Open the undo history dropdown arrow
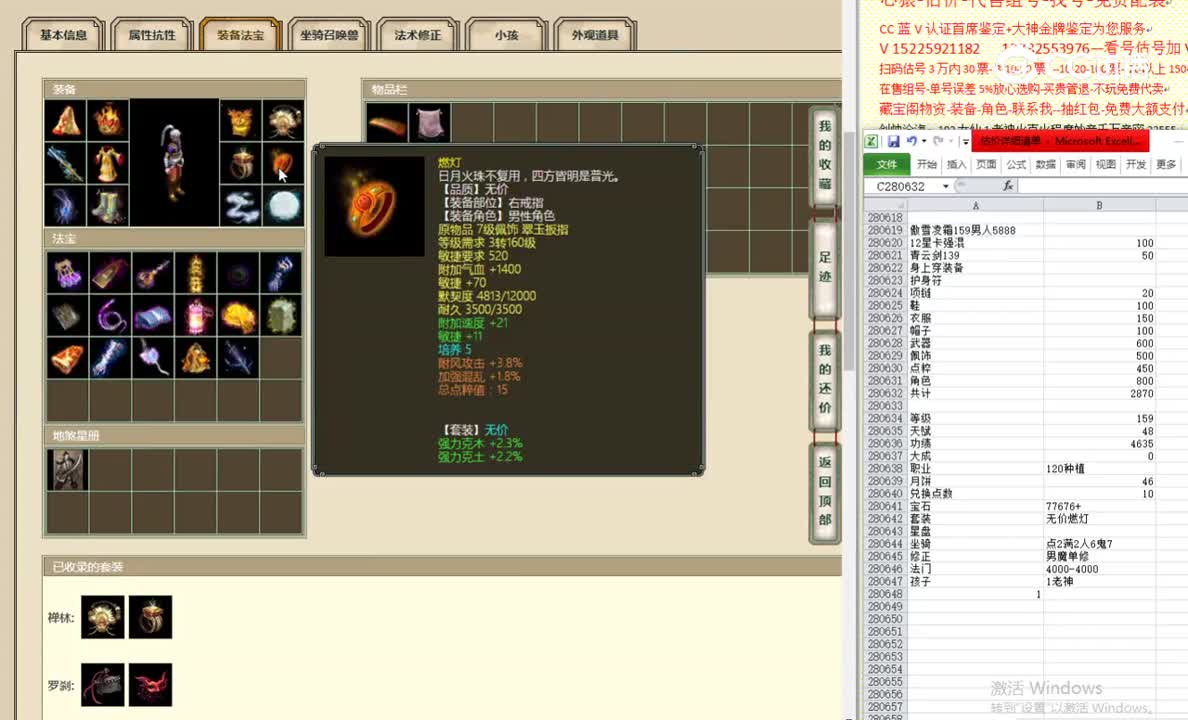Screen dimensions: 1188x720 [924, 142]
